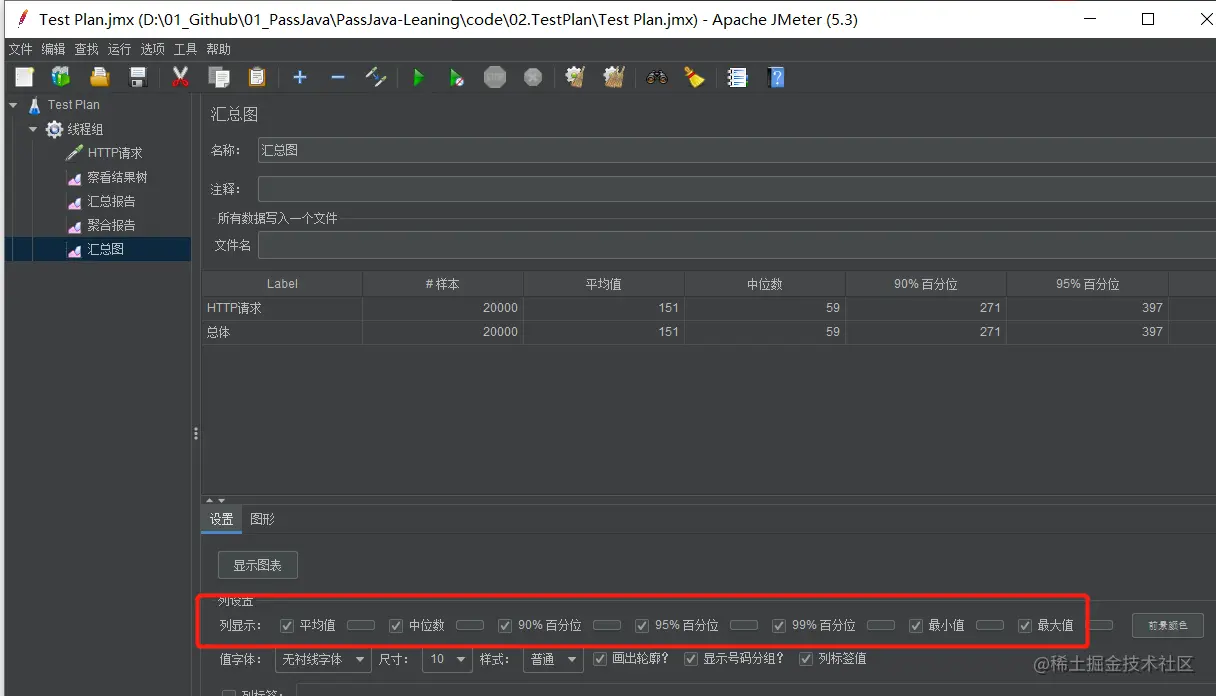Image resolution: width=1216 pixels, height=696 pixels.
Task: Uncheck the 最小值 column checkbox
Action: [x=916, y=626]
